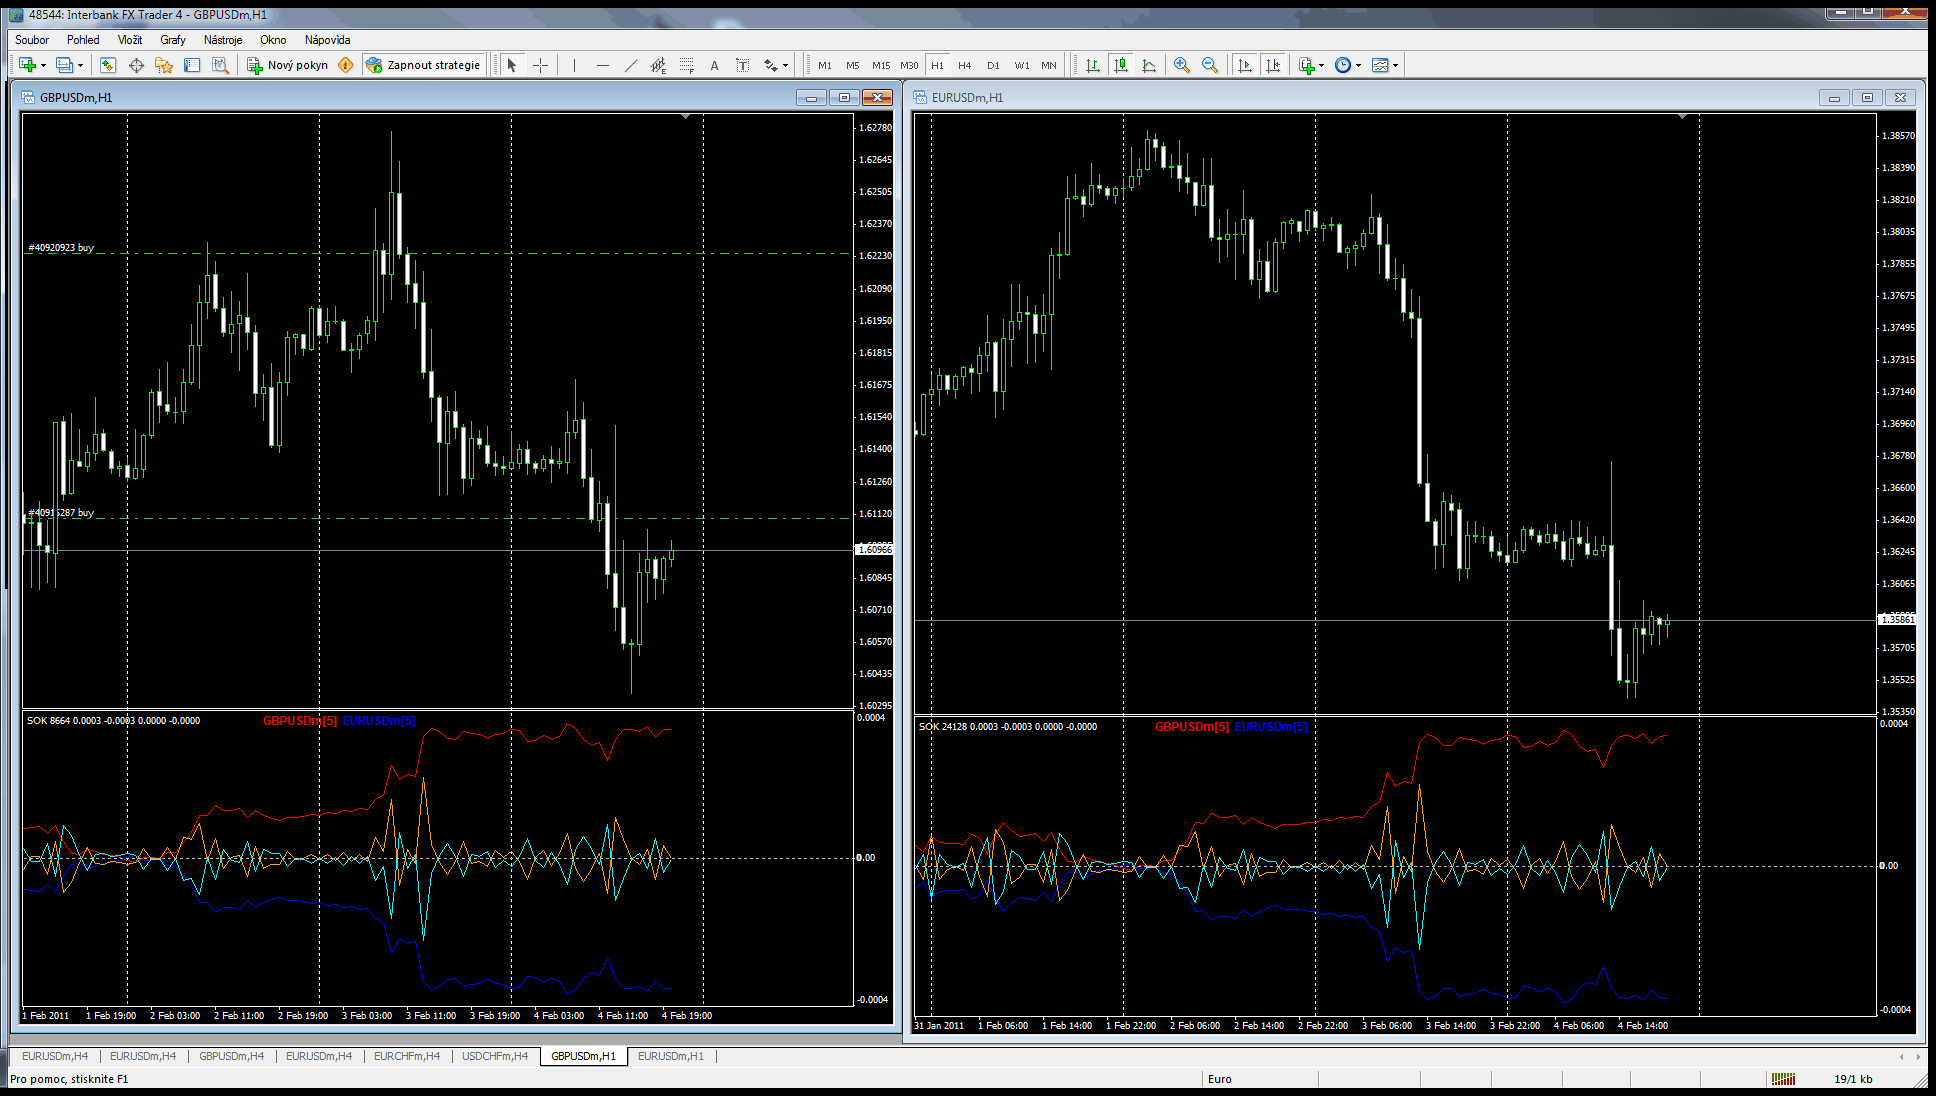1936x1096 pixels.
Task: Click the 19/1 kb connection status indicator
Action: (1853, 1079)
